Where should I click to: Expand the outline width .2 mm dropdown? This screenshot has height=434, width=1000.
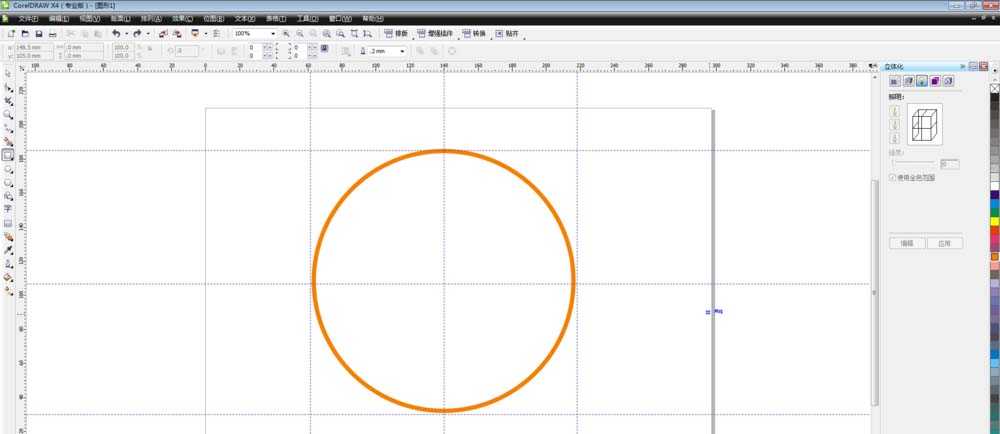click(402, 51)
